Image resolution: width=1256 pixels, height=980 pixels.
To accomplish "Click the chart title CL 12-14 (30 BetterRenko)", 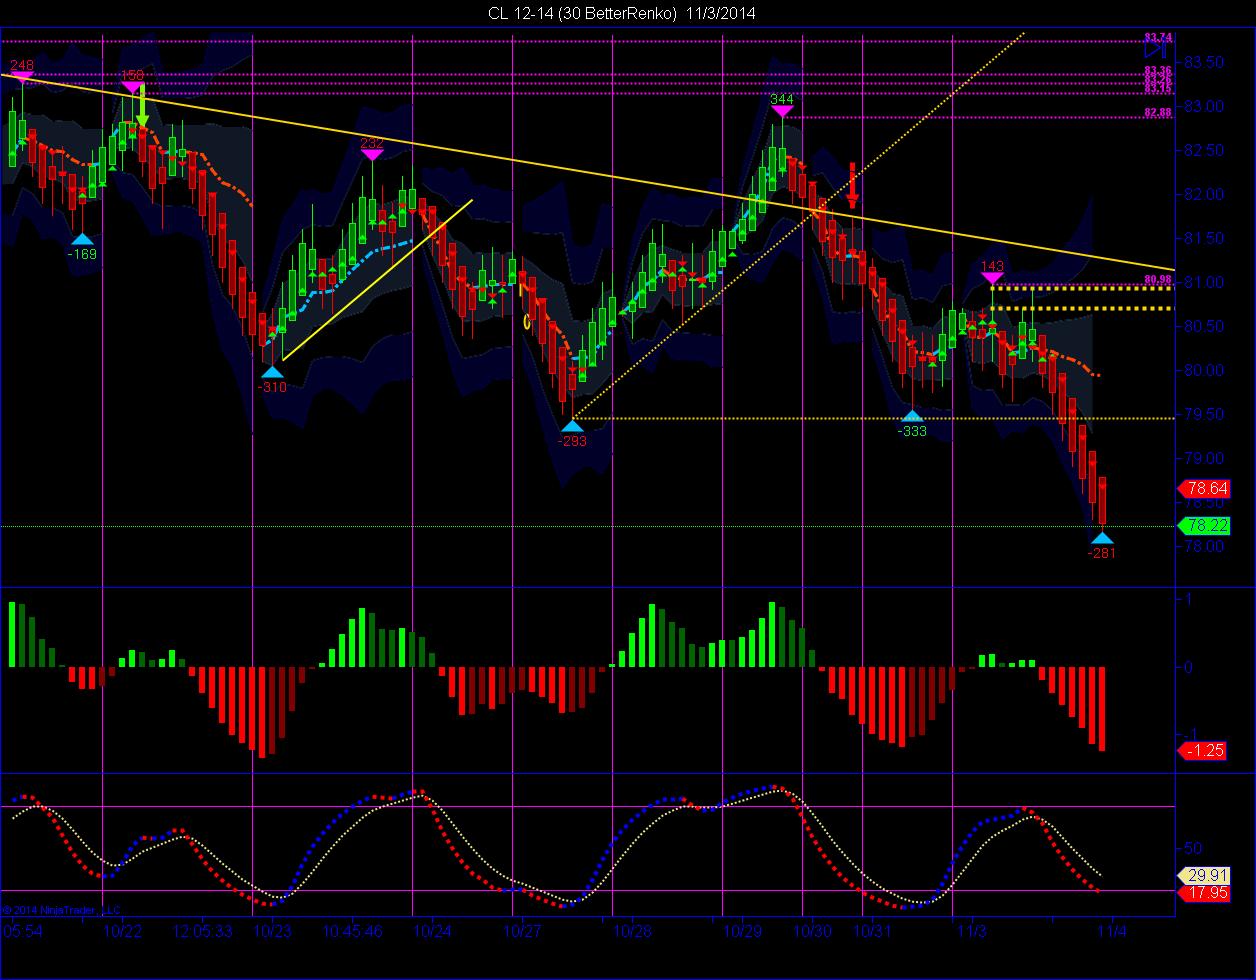I will [582, 14].
